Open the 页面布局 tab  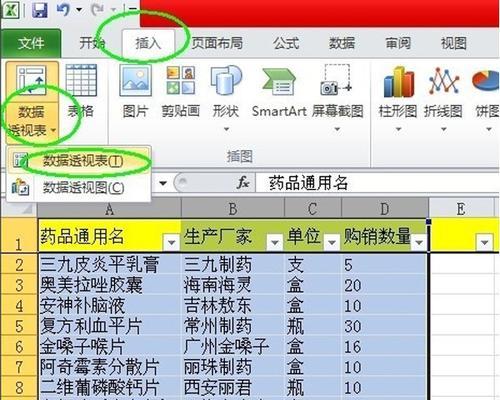pyautogui.click(x=217, y=43)
